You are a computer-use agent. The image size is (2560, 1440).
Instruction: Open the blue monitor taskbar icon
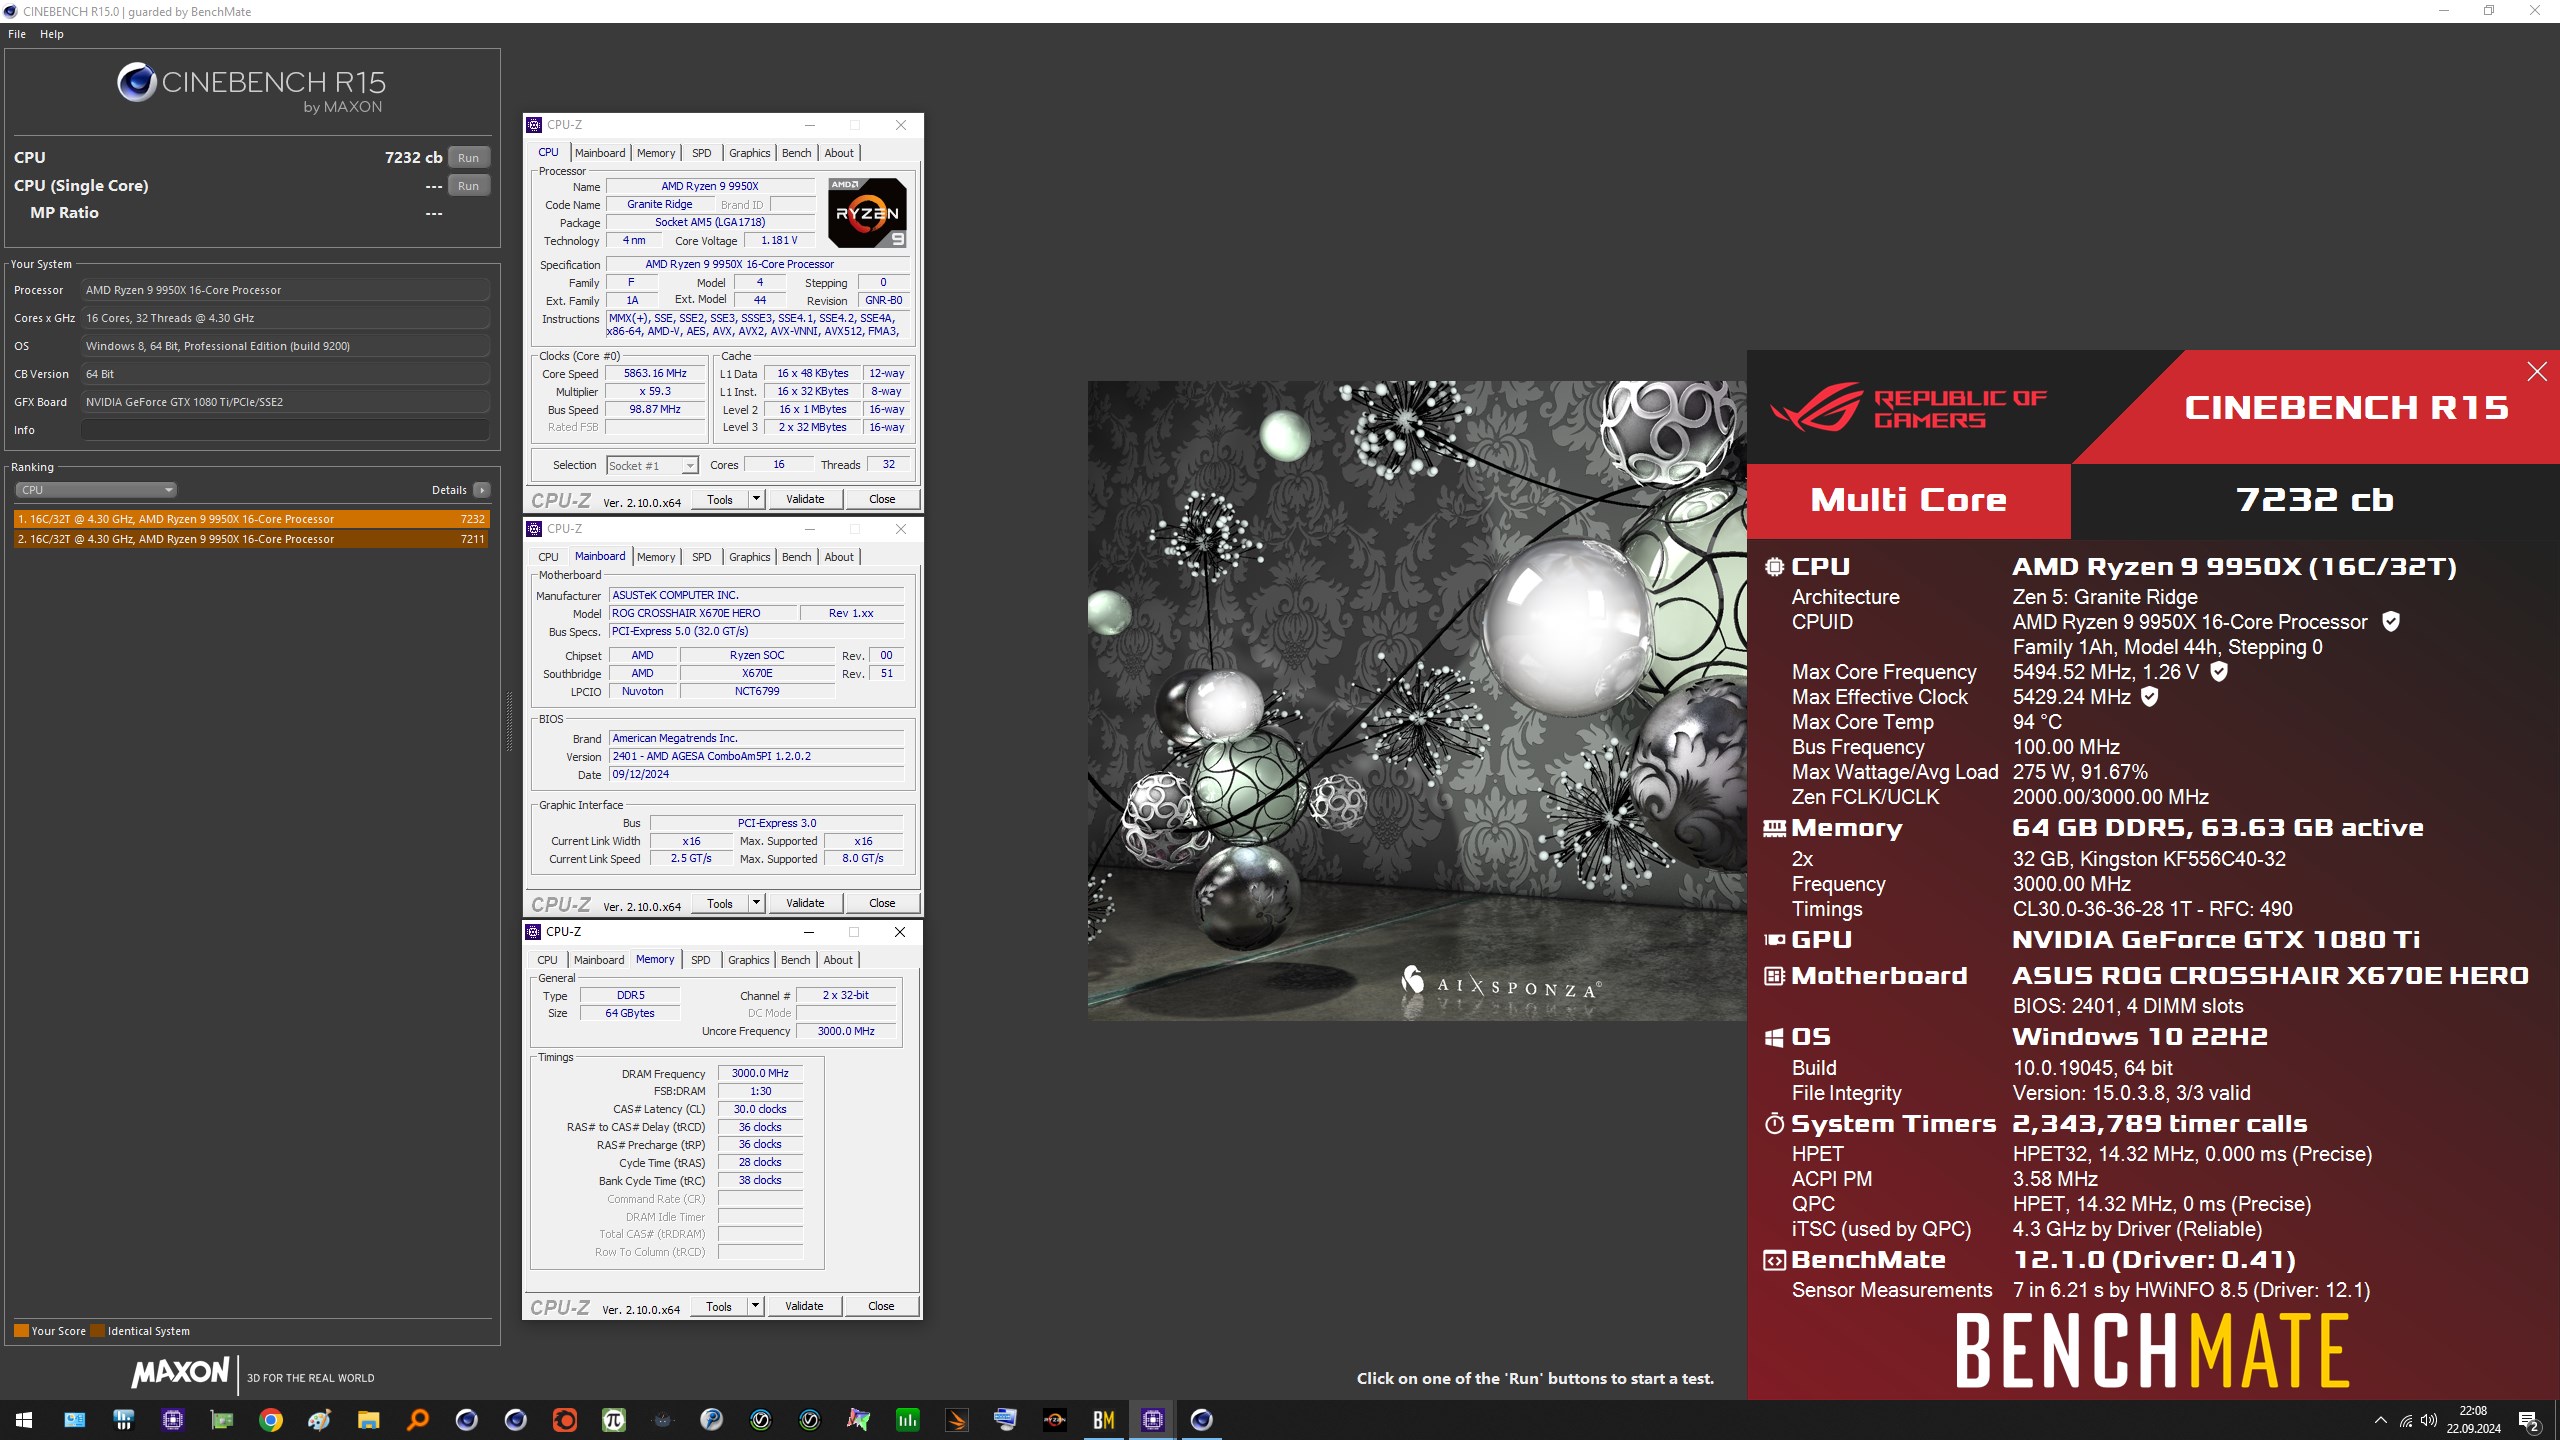click(x=1005, y=1420)
